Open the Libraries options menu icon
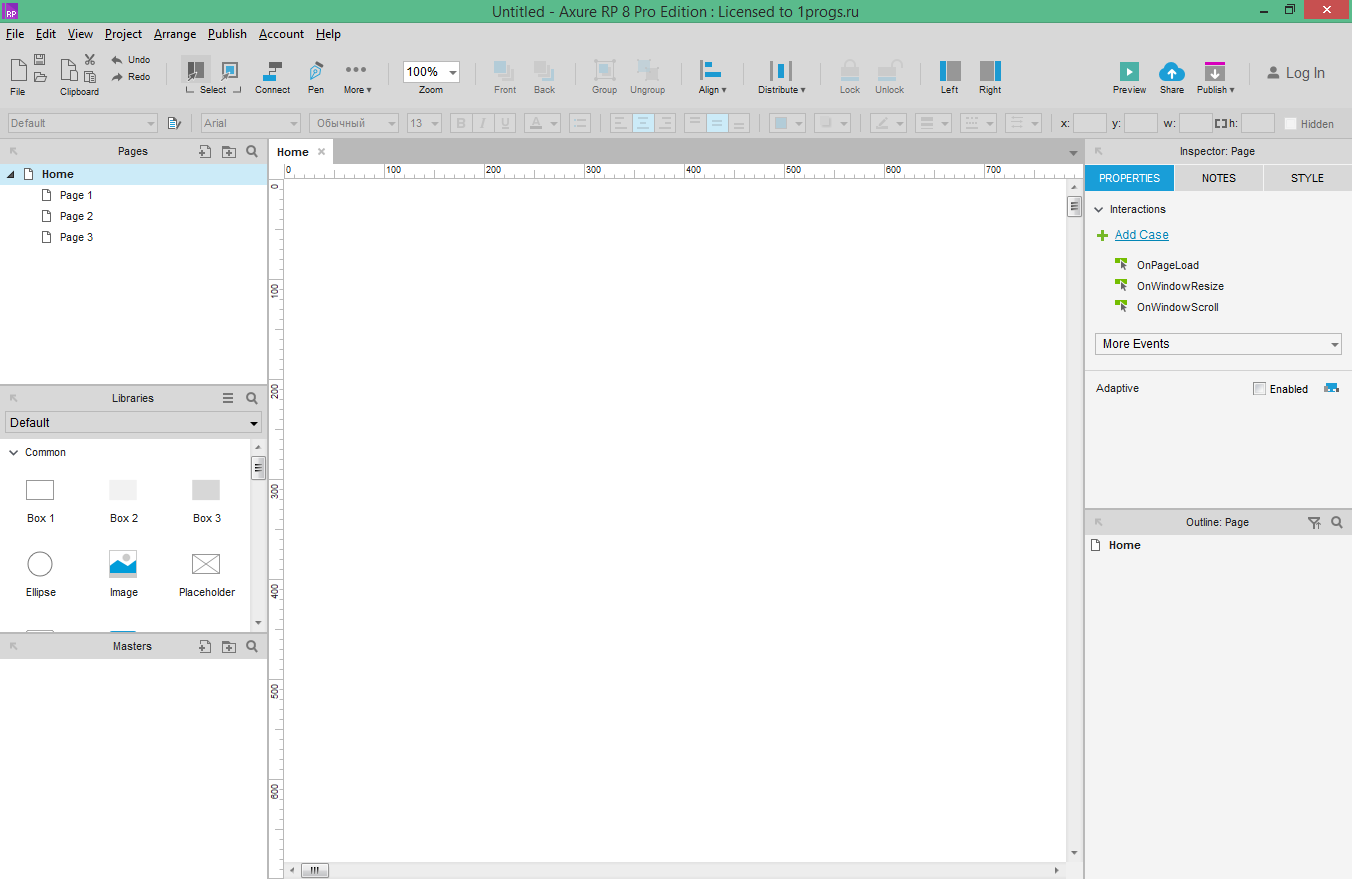 click(x=228, y=398)
